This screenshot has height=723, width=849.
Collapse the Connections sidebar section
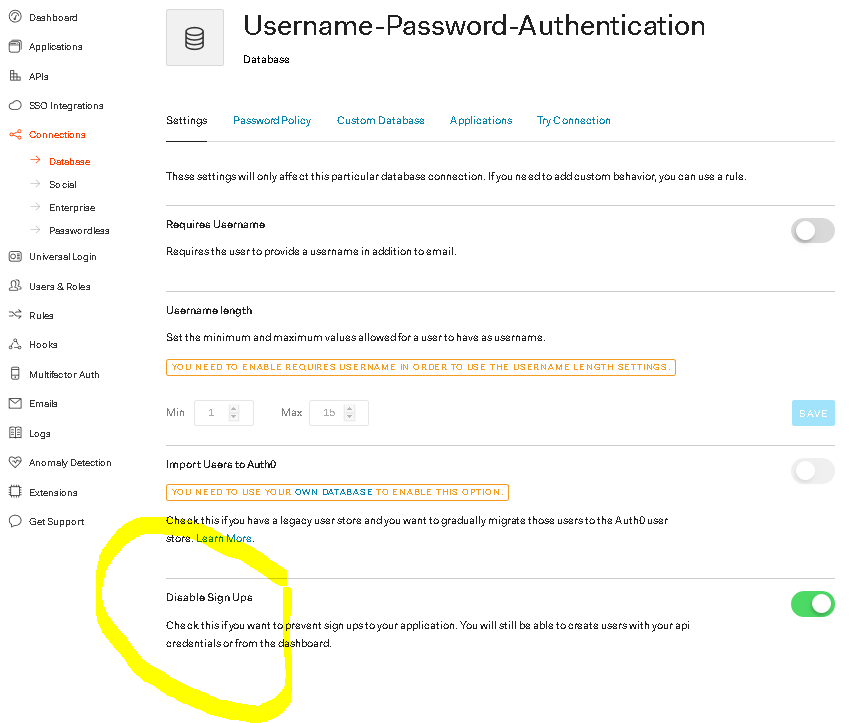pyautogui.click(x=57, y=134)
